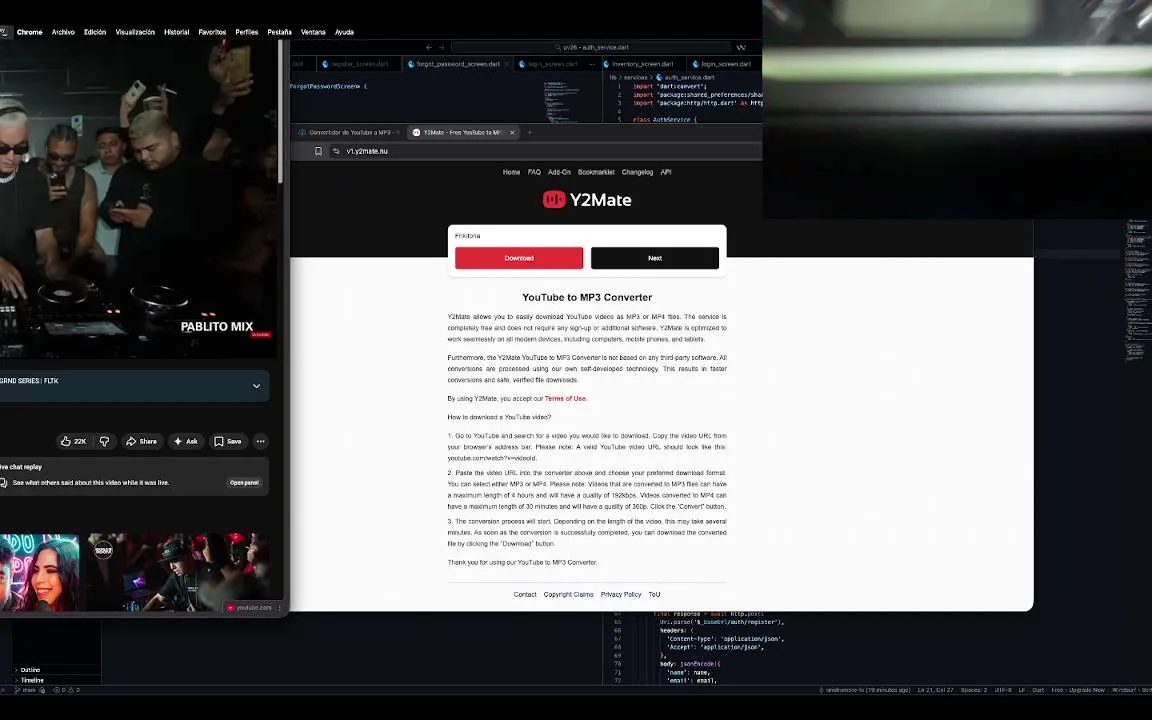
Task: Open the ToU footer link
Action: 655,594
